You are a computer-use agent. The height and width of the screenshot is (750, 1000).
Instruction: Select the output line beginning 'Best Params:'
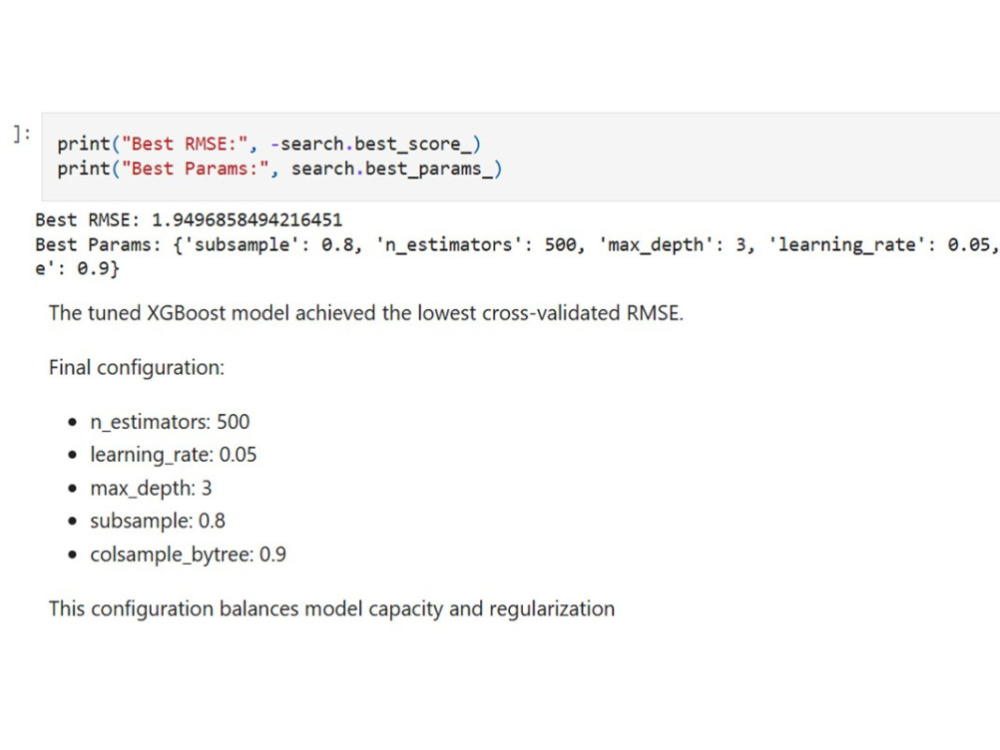pos(517,245)
